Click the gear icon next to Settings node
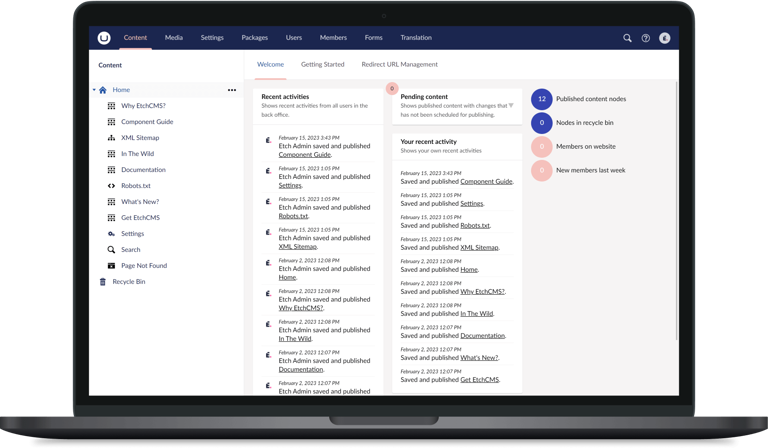 (x=111, y=234)
